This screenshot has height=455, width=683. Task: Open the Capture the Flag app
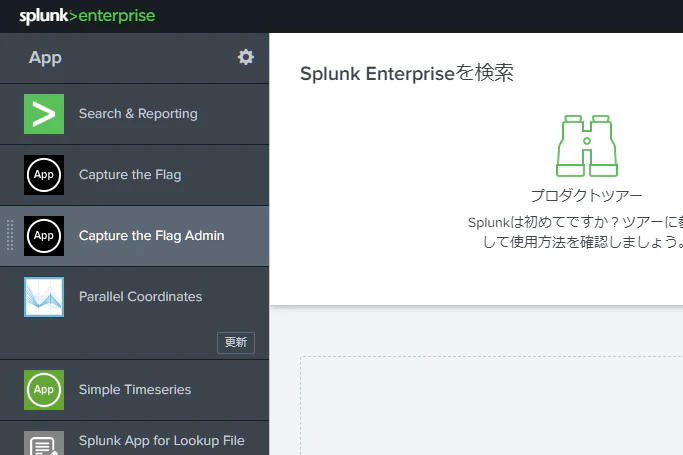coord(130,175)
